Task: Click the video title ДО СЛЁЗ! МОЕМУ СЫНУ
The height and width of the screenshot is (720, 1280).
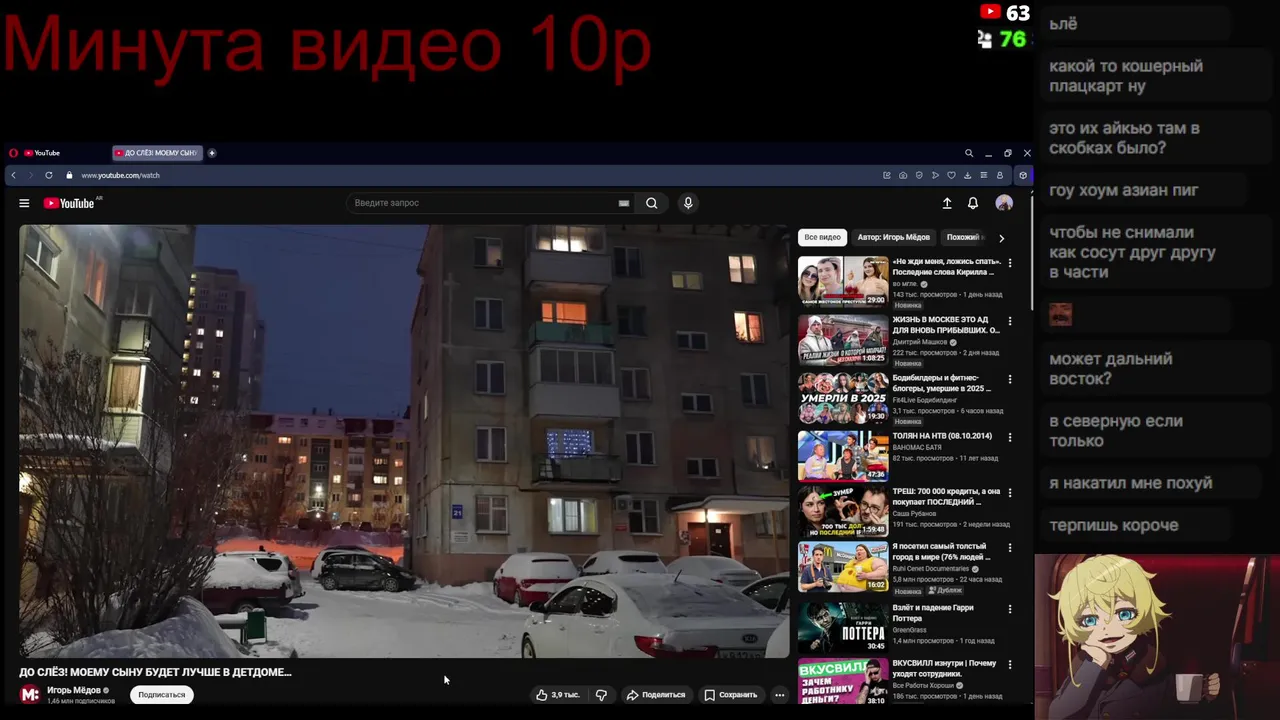Action: click(x=155, y=672)
